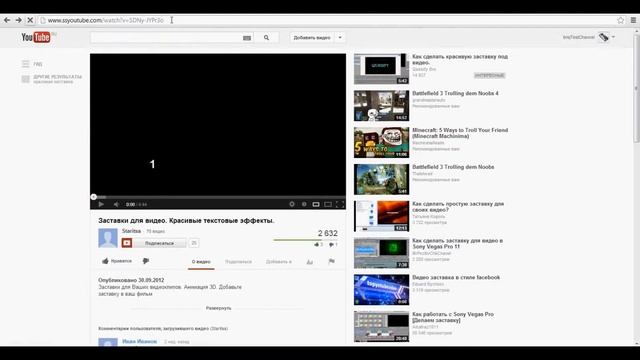Click the thumbs-down dislike icon
Viewport: 640px width, 360px height.
click(146, 261)
